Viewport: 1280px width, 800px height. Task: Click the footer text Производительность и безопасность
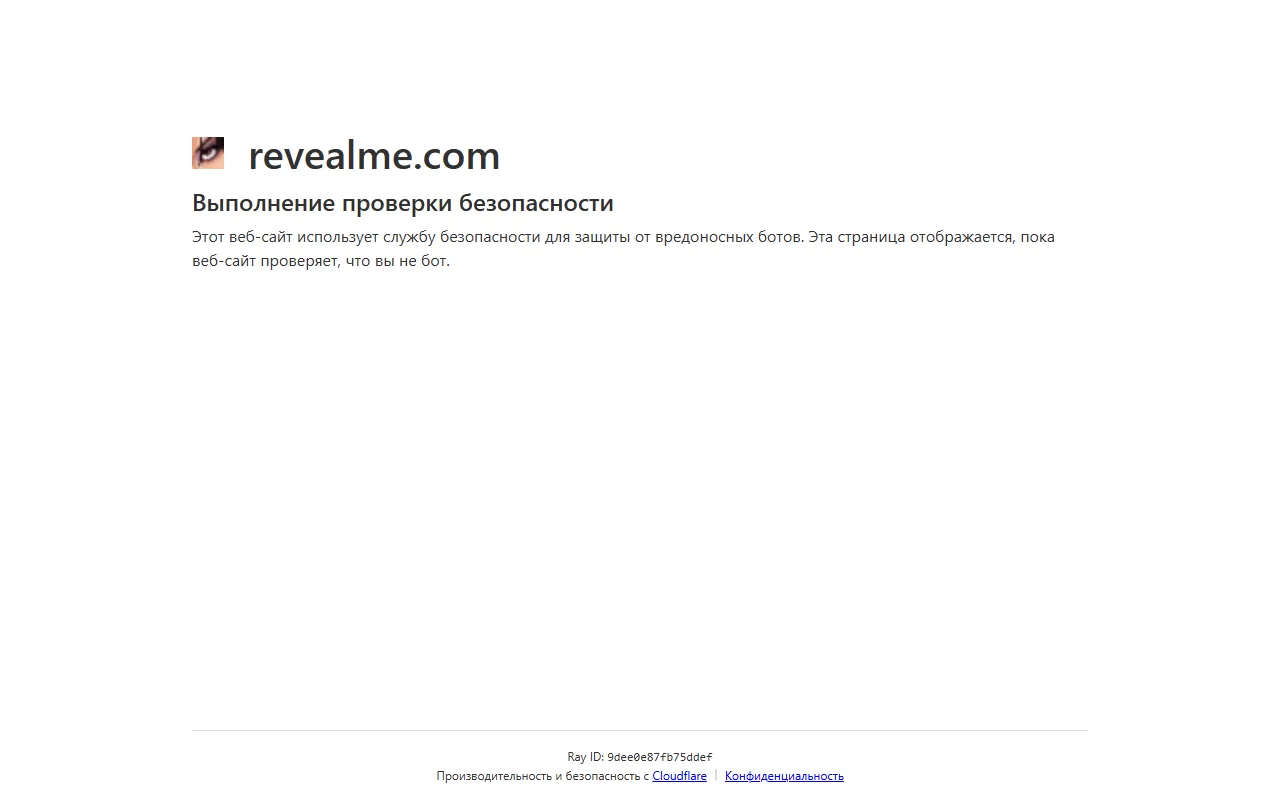540,775
